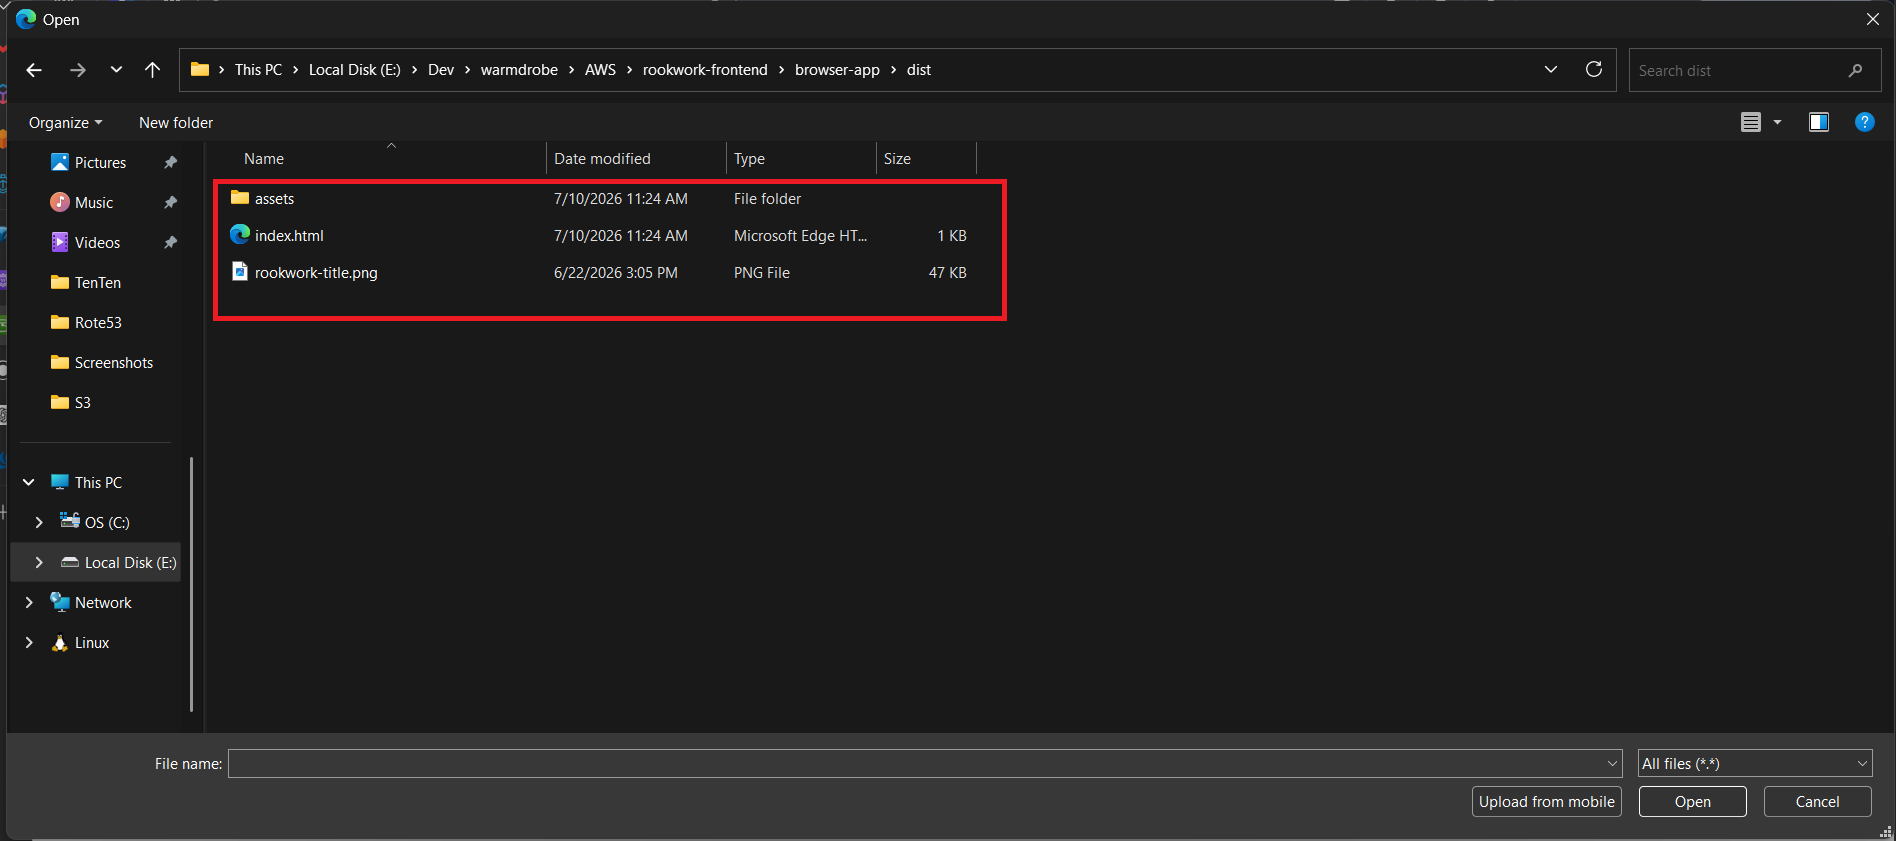This screenshot has height=841, width=1896.
Task: Navigate to warmdrobe in the breadcrumb
Action: [519, 70]
